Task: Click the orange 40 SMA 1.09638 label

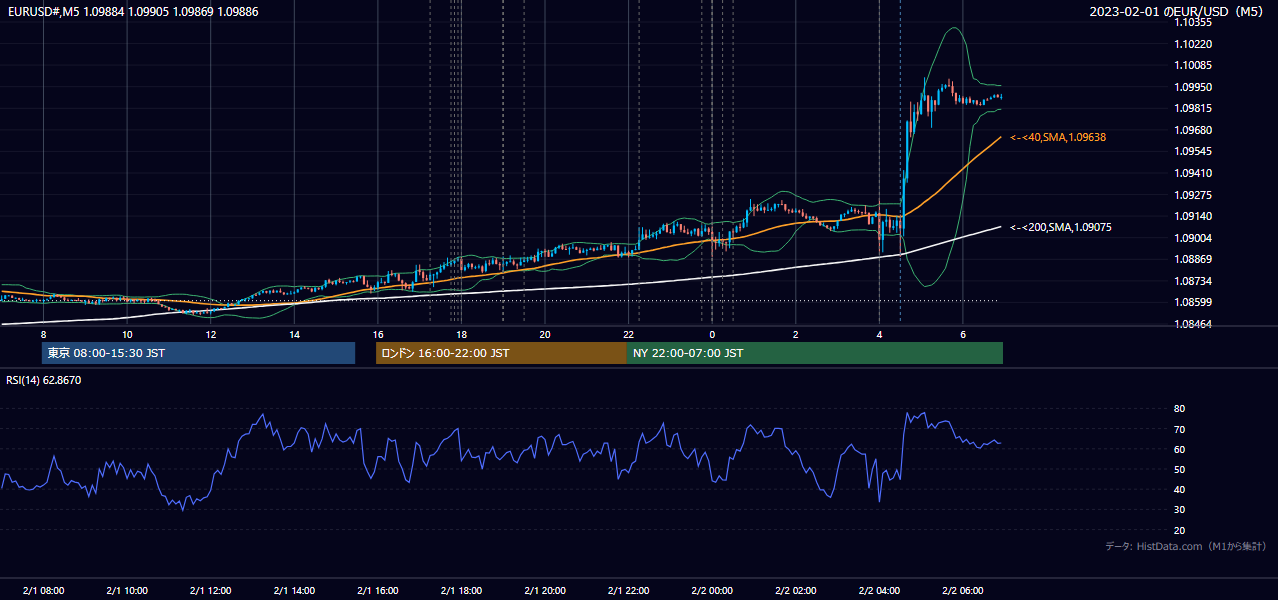Action: pyautogui.click(x=1058, y=137)
